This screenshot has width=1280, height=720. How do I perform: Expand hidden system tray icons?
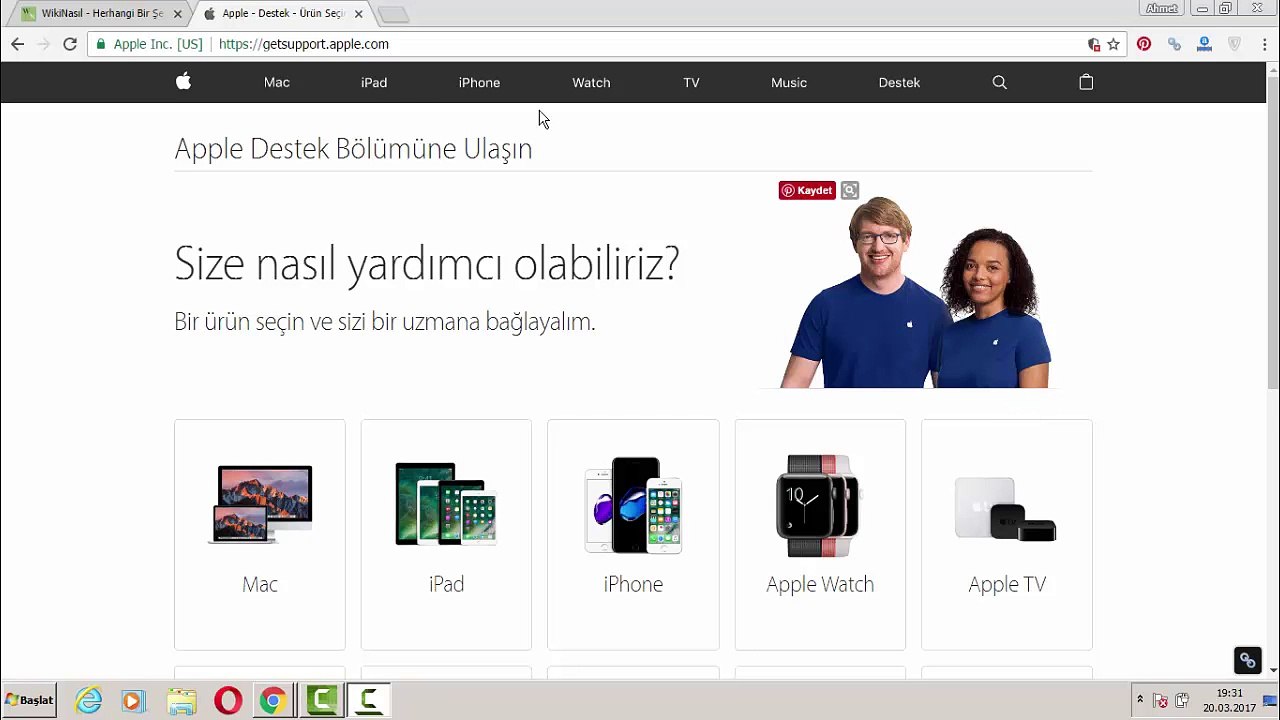click(x=1140, y=699)
